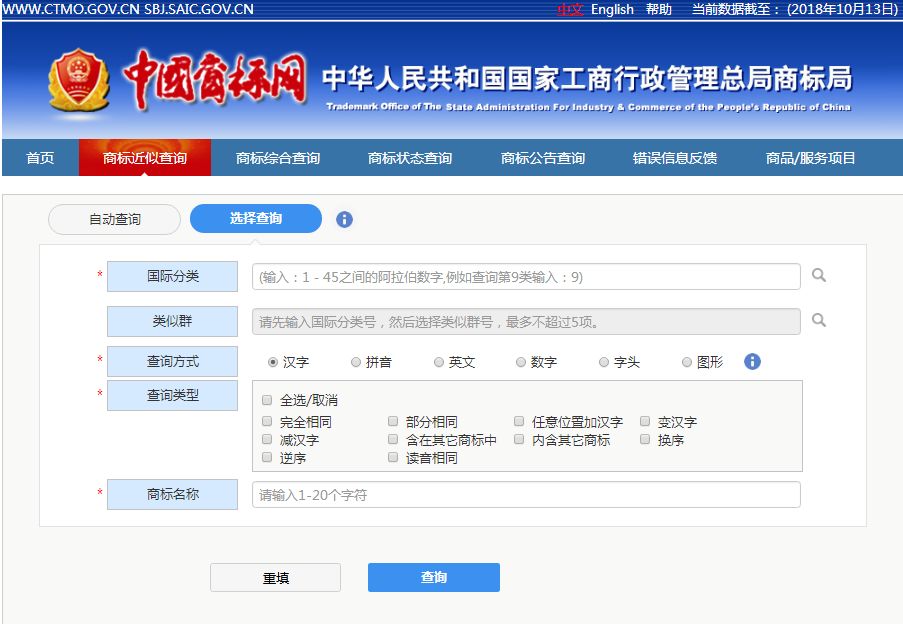Click the 中国商标网 calligraphy logo
Viewport: 903px width, 624px height.
[x=214, y=79]
